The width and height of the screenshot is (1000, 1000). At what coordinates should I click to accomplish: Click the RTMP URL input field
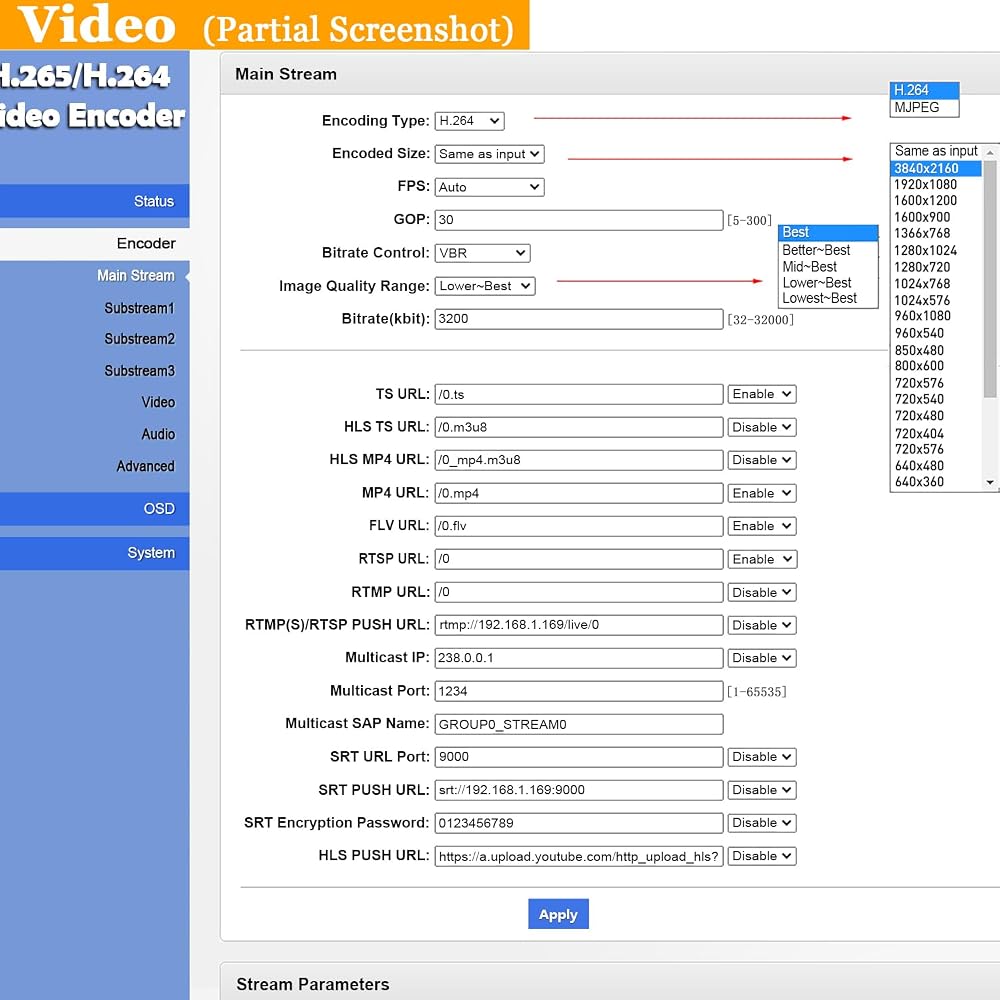tap(578, 592)
